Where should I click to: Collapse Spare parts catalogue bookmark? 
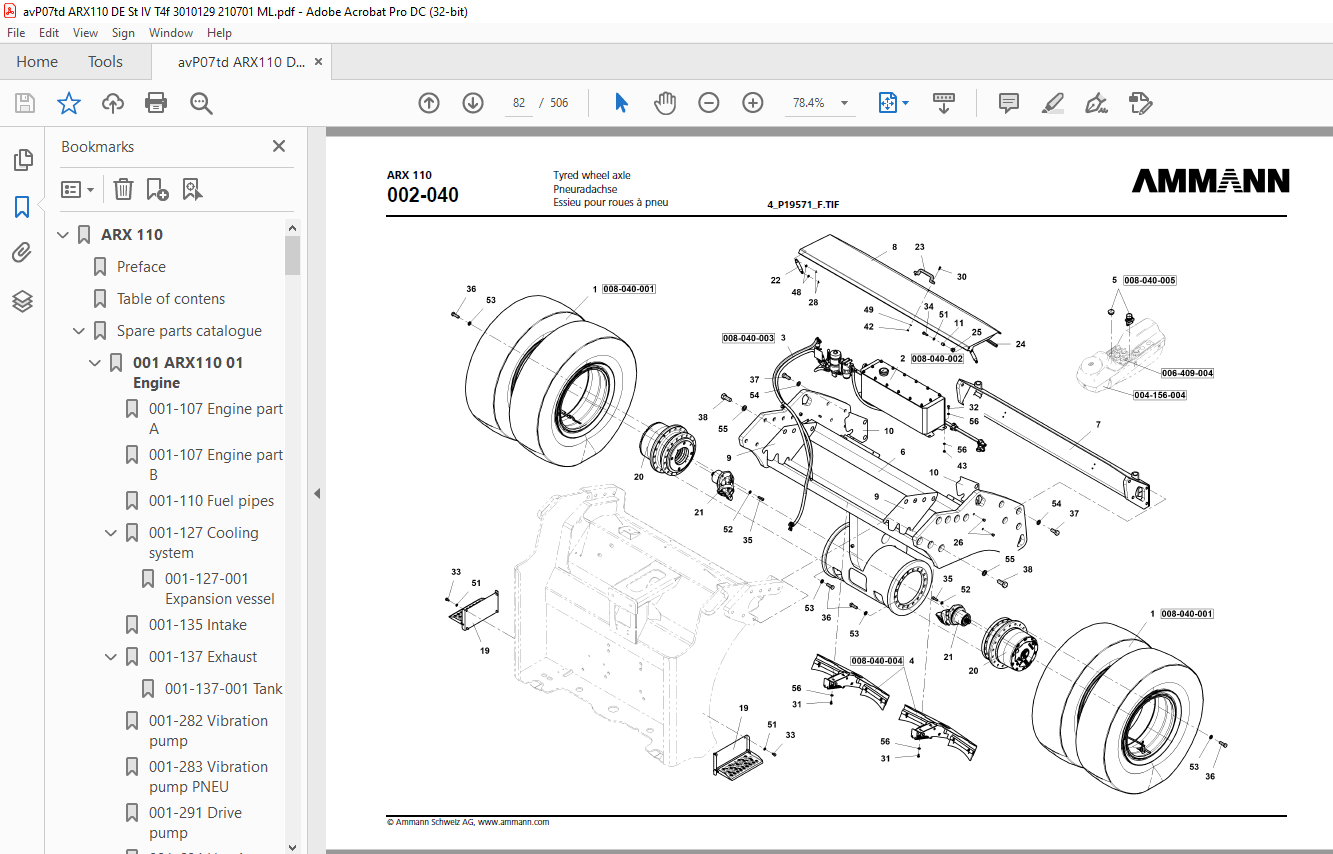coord(79,331)
